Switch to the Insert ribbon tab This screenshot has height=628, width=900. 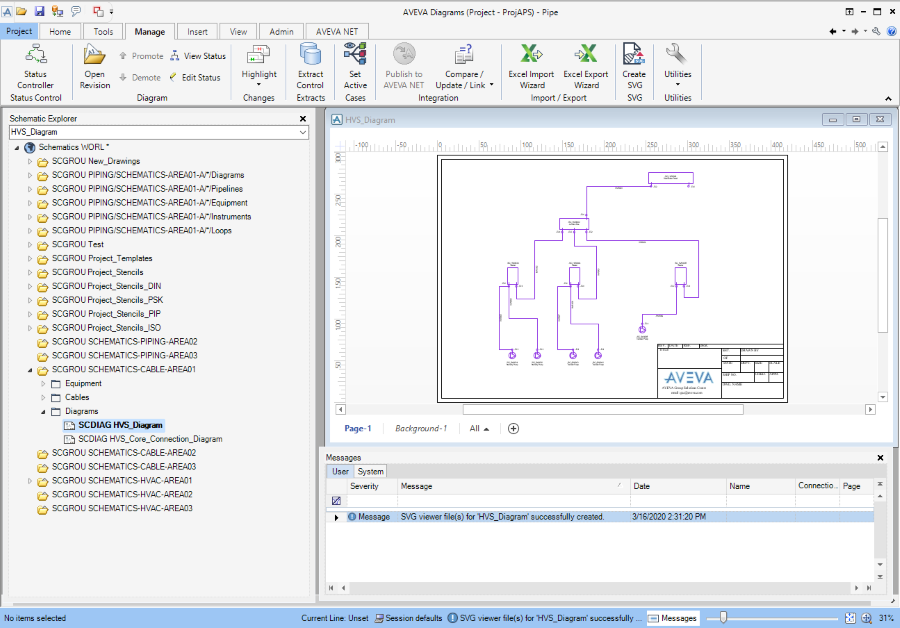coord(198,31)
